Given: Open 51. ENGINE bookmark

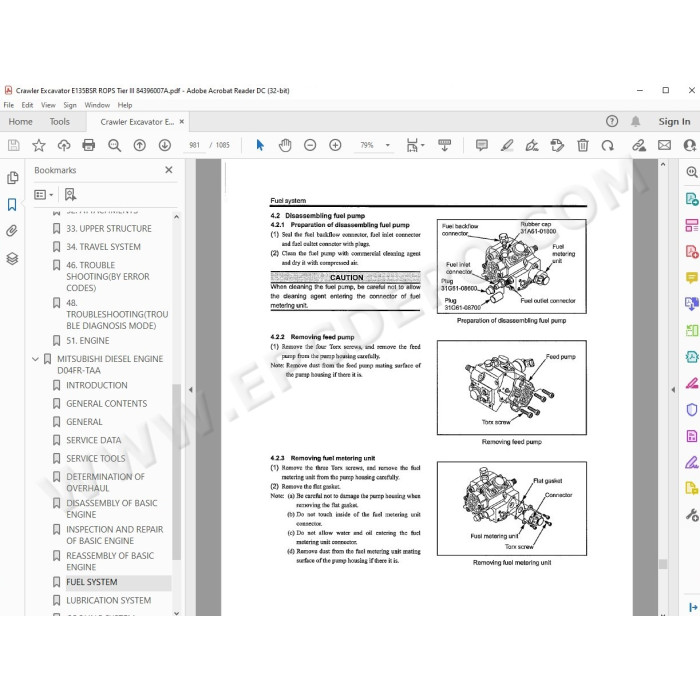Looking at the screenshot, I should coord(88,341).
